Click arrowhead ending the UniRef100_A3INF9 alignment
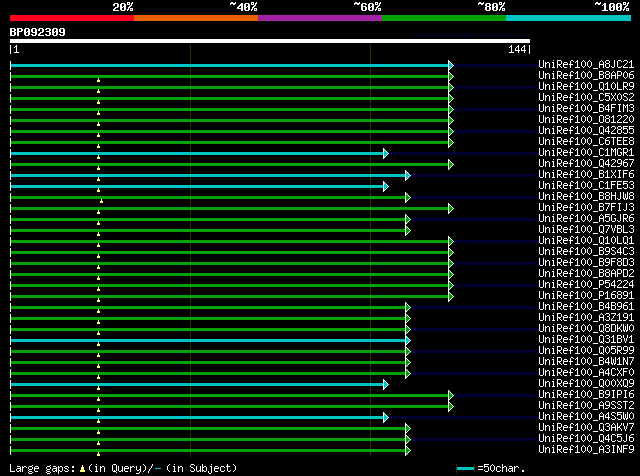The image size is (640, 476). (408, 451)
